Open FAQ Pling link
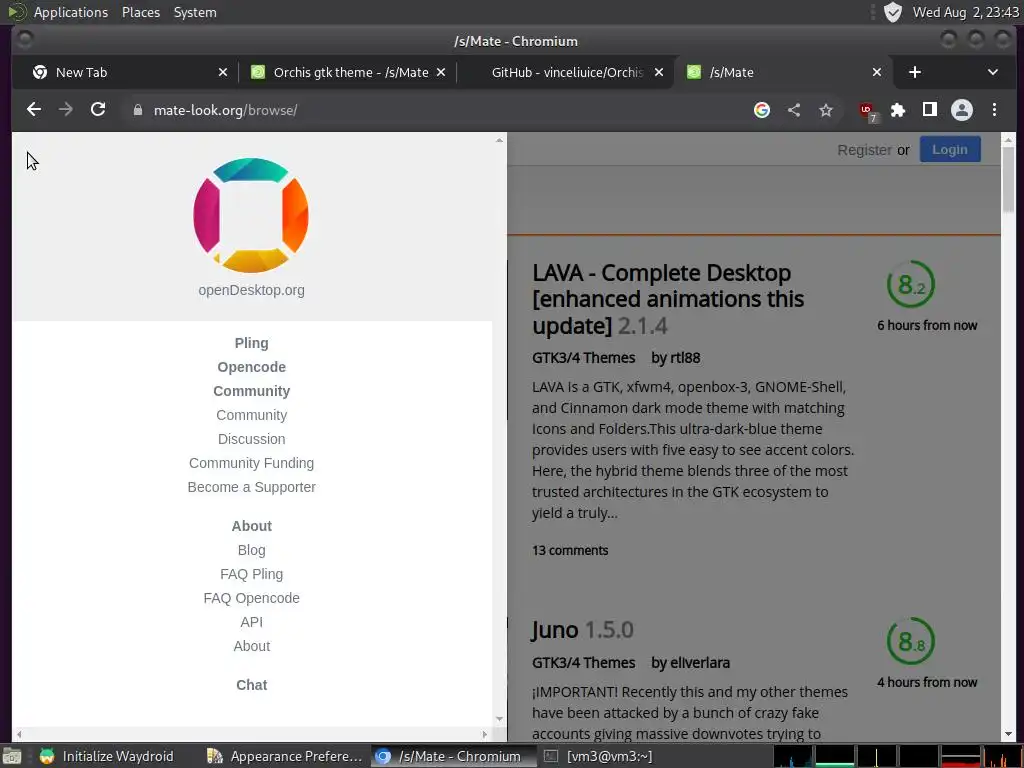 pos(251,574)
